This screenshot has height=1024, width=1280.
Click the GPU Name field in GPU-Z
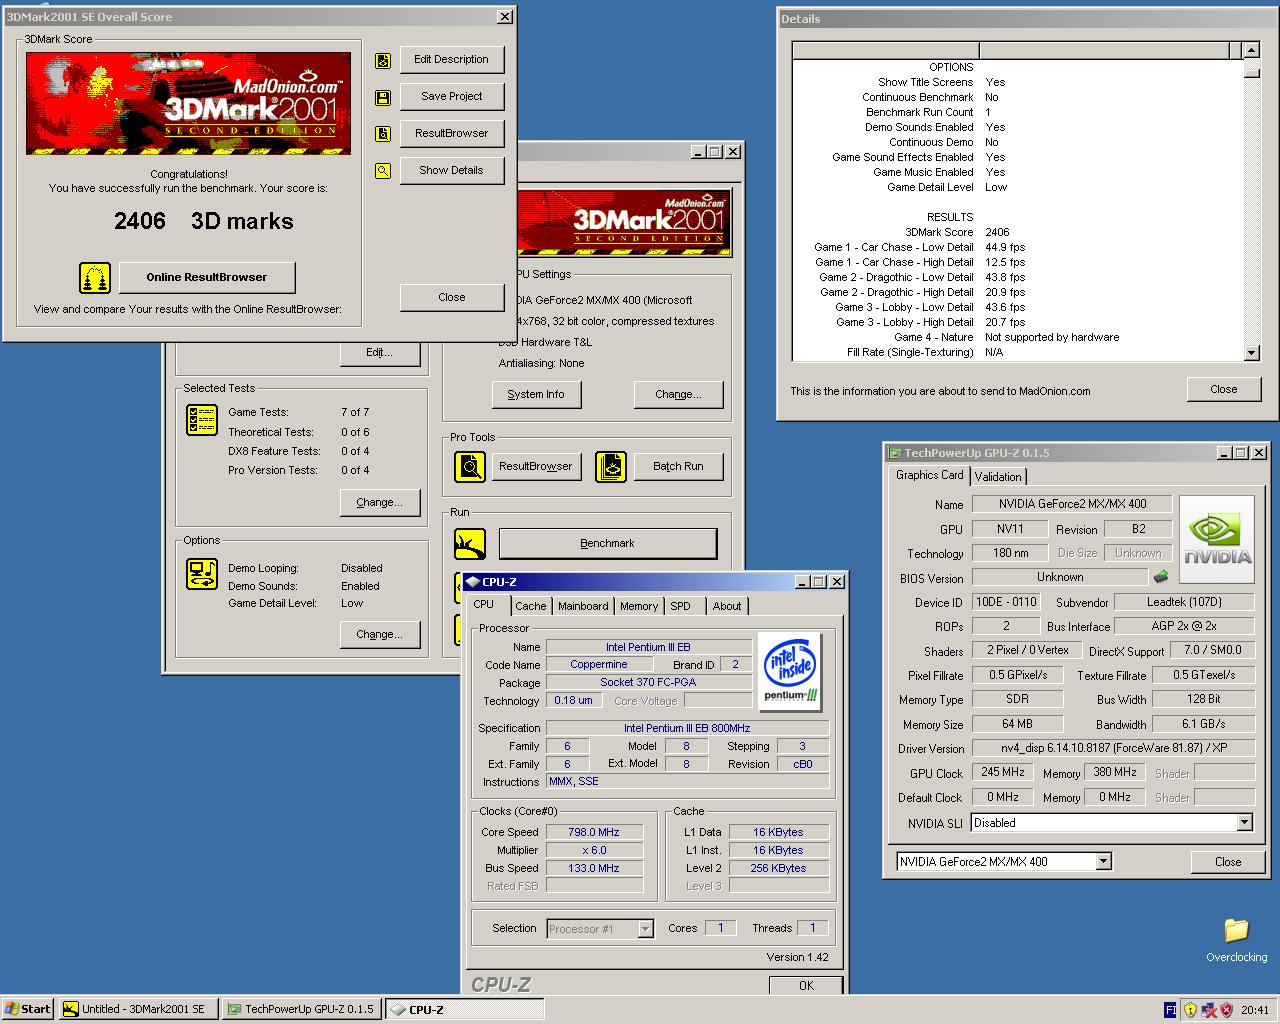pos(1073,504)
